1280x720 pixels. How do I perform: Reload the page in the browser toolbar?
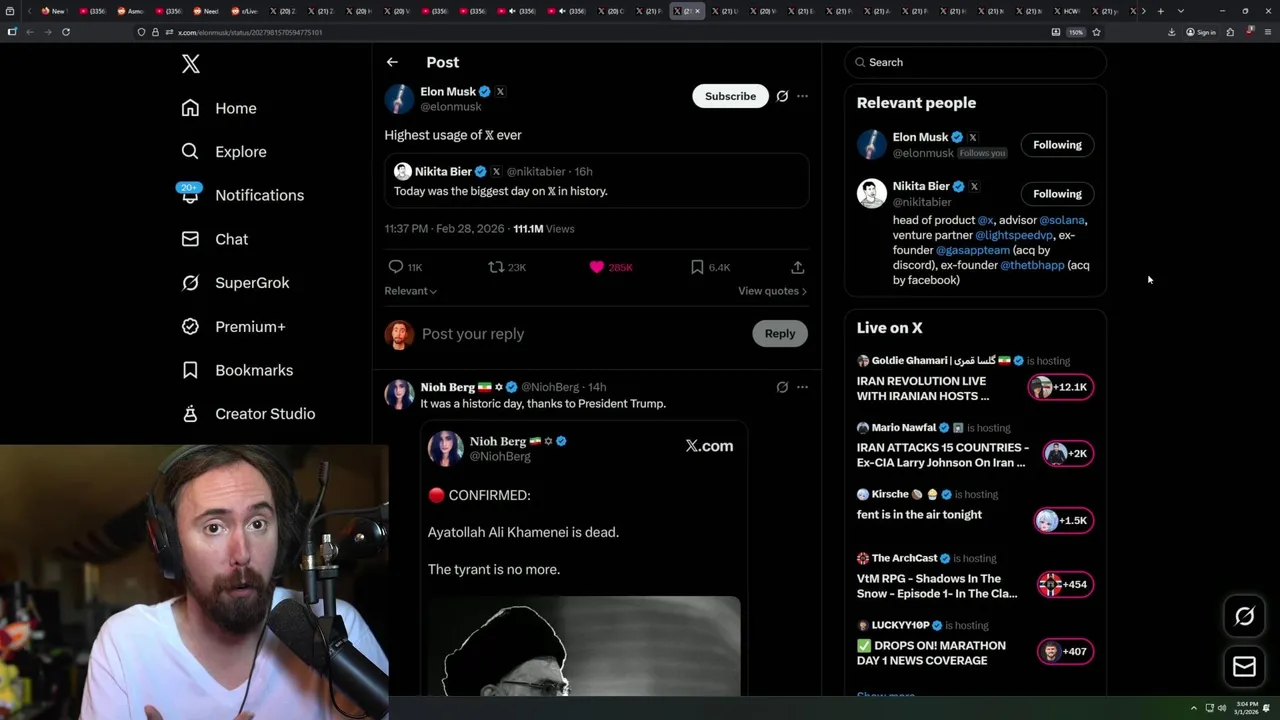pos(66,32)
